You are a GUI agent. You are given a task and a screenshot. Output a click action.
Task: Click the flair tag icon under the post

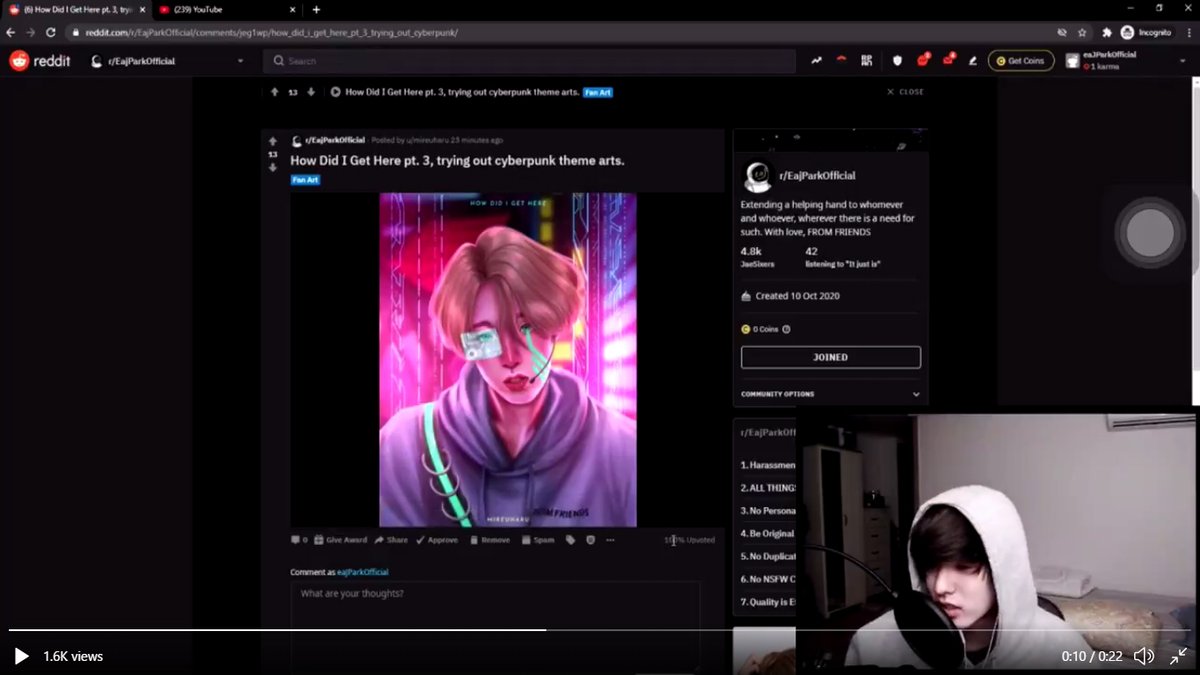(x=570, y=540)
